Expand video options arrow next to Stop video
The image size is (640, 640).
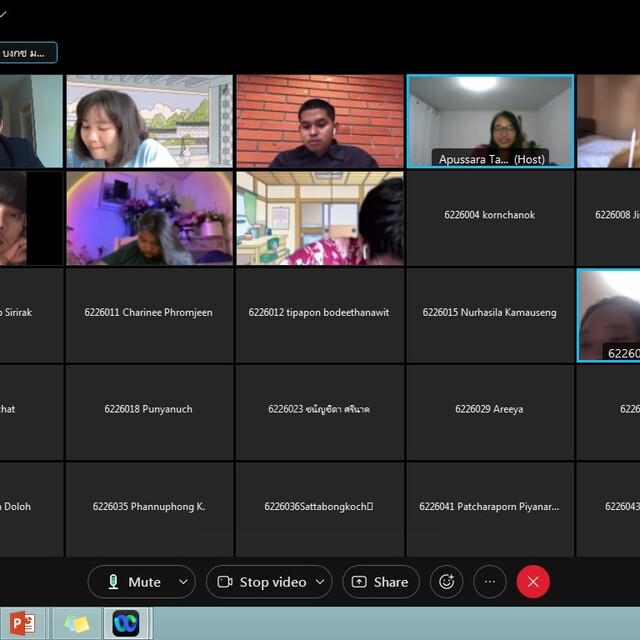click(320, 582)
